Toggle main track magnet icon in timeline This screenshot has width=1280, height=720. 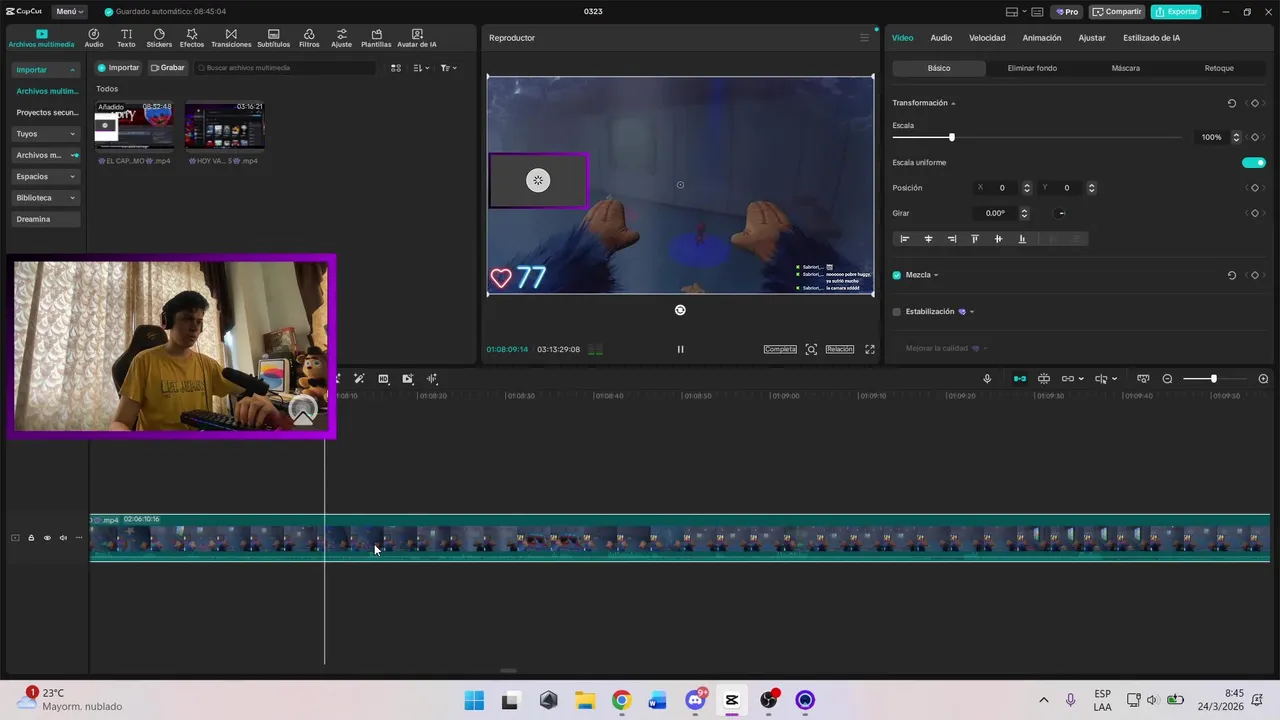[1019, 379]
